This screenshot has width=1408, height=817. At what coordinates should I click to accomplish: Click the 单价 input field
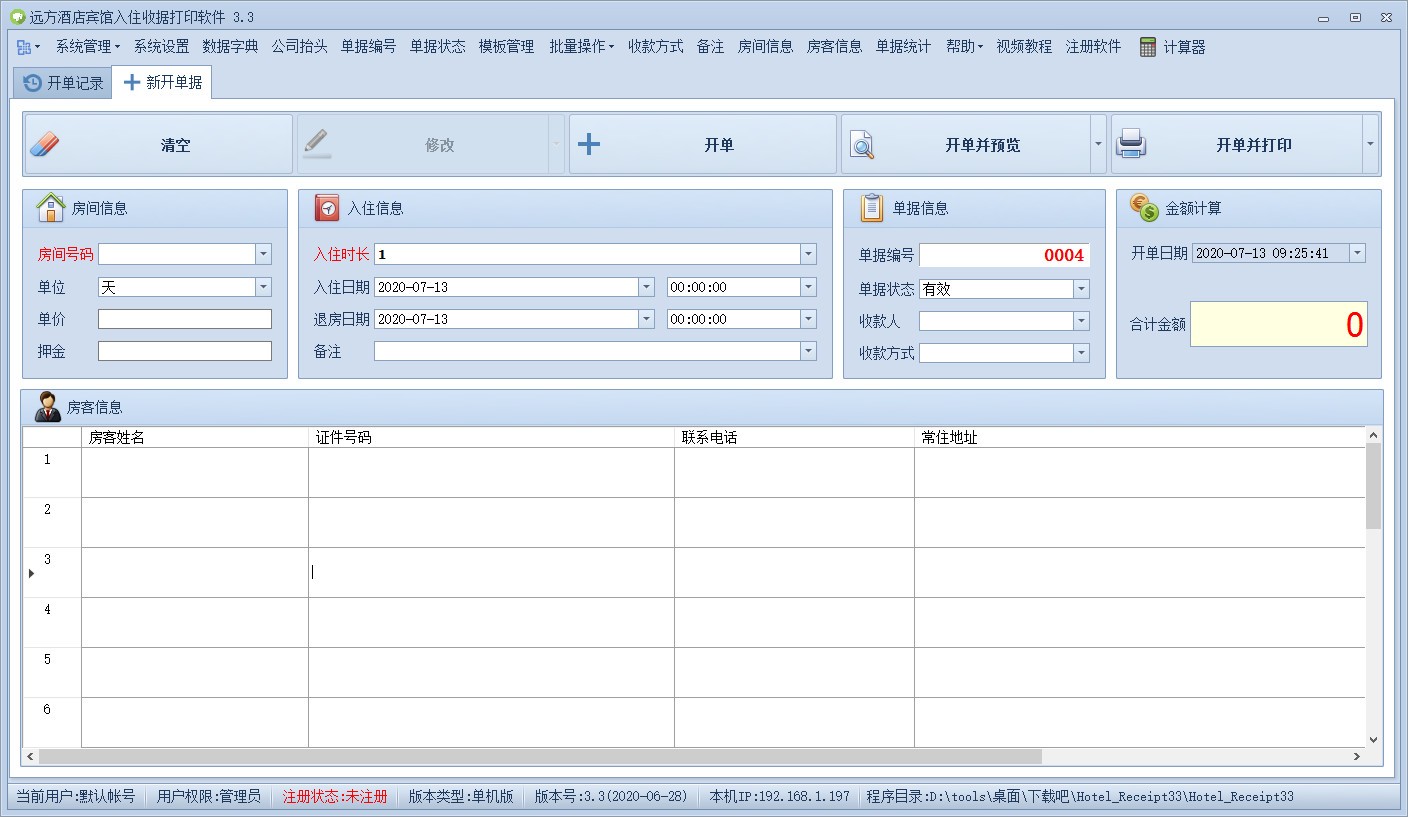tap(185, 319)
